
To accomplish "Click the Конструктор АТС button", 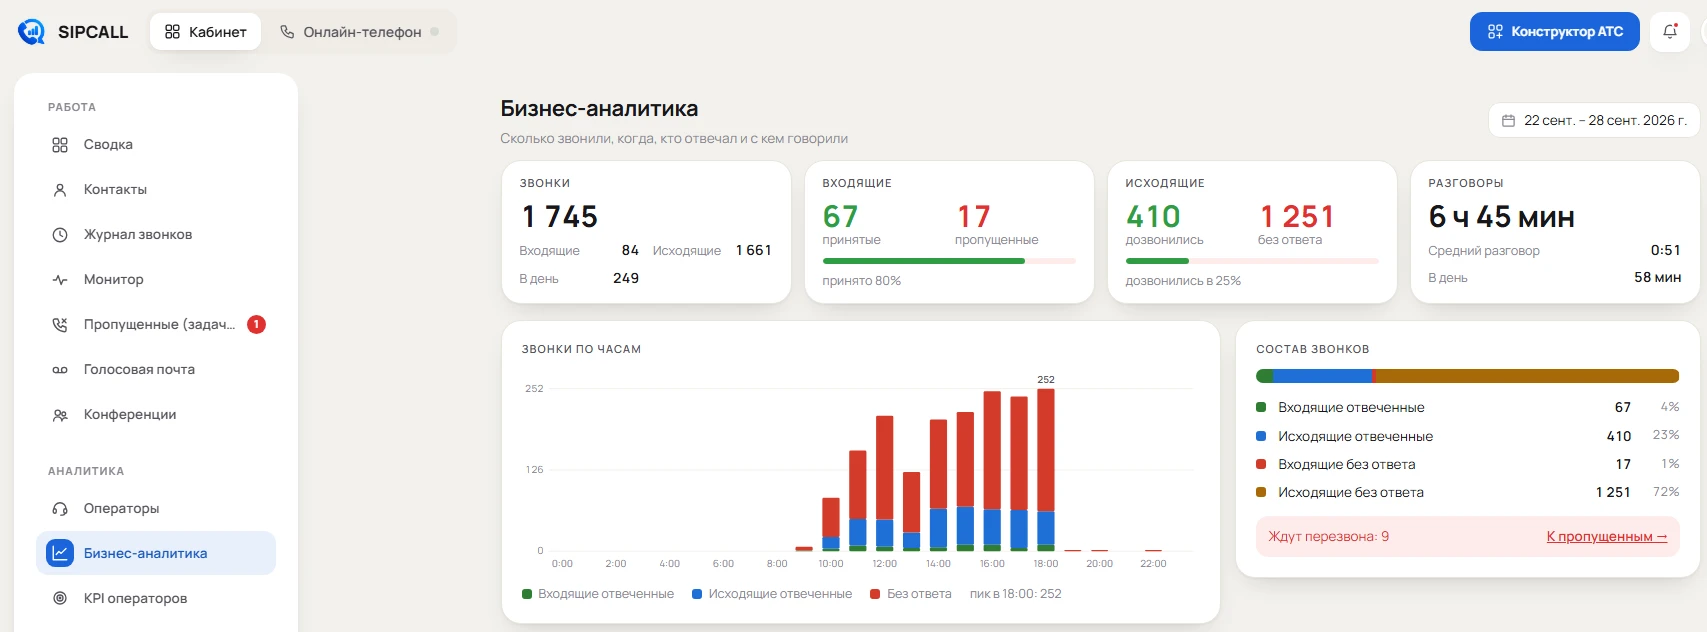I will (1555, 32).
